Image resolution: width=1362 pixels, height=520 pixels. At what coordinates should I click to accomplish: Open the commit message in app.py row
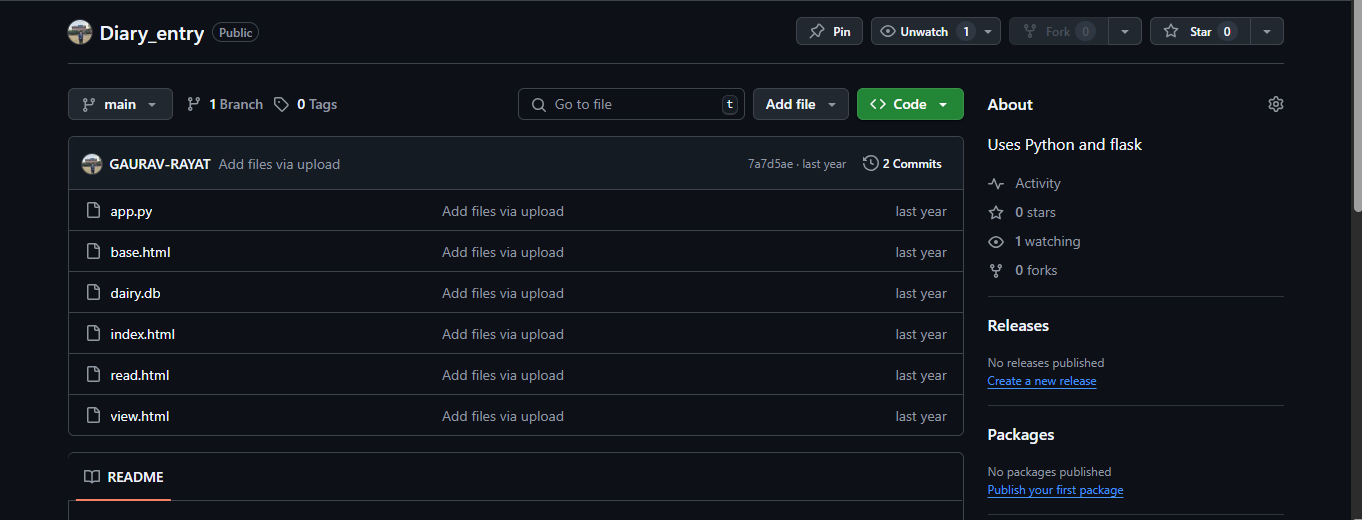(x=503, y=211)
